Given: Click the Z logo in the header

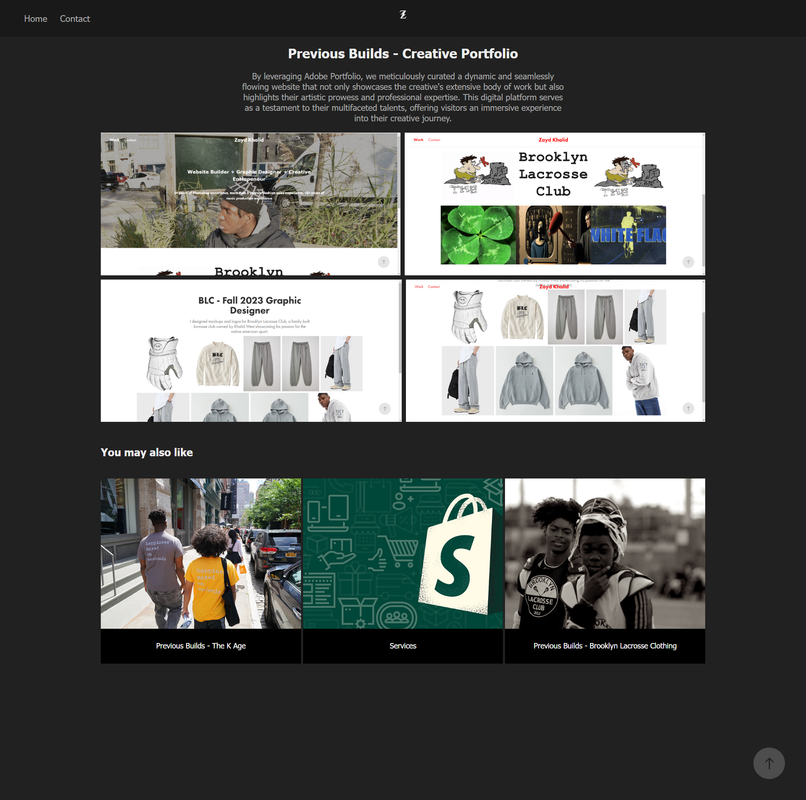Looking at the screenshot, I should [403, 15].
